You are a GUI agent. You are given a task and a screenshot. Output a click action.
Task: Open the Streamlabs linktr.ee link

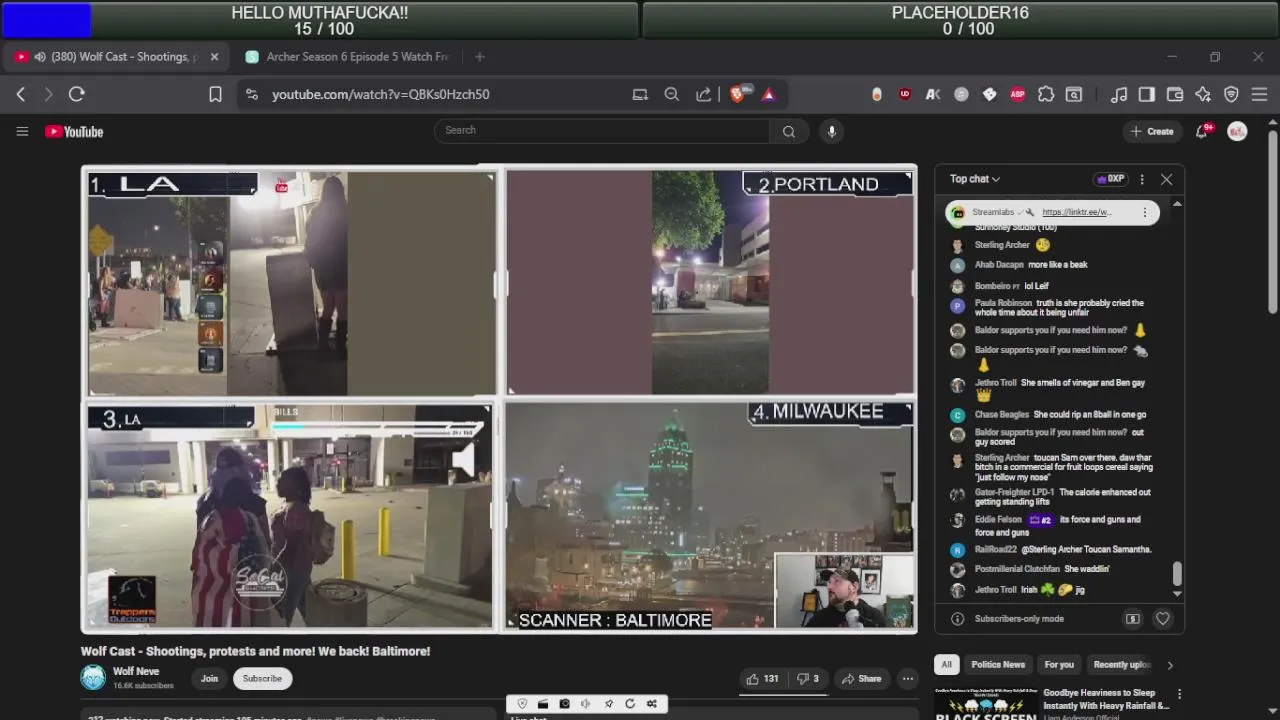tap(1076, 212)
